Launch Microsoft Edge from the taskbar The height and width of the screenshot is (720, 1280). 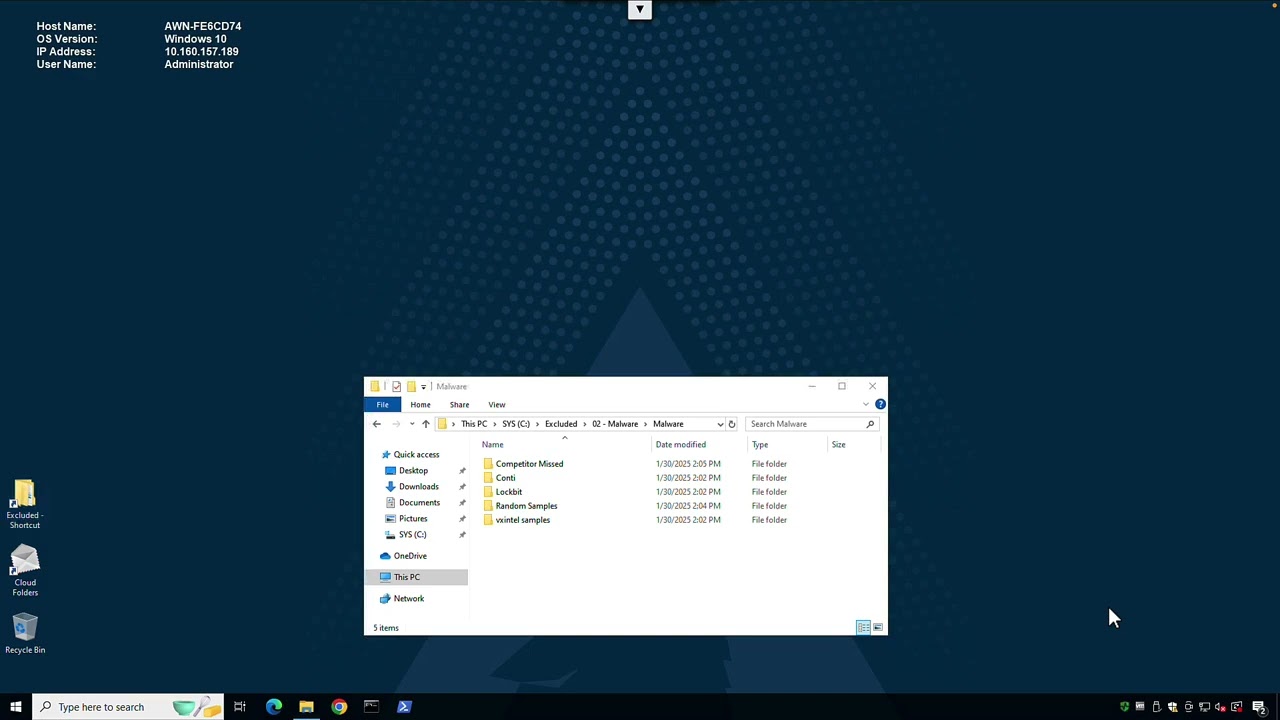273,707
